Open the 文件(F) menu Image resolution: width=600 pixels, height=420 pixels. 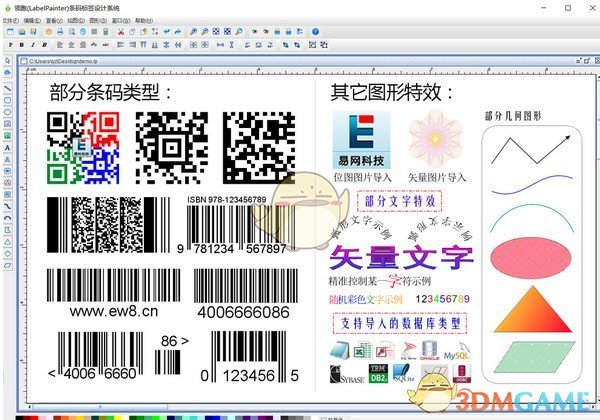10,19
